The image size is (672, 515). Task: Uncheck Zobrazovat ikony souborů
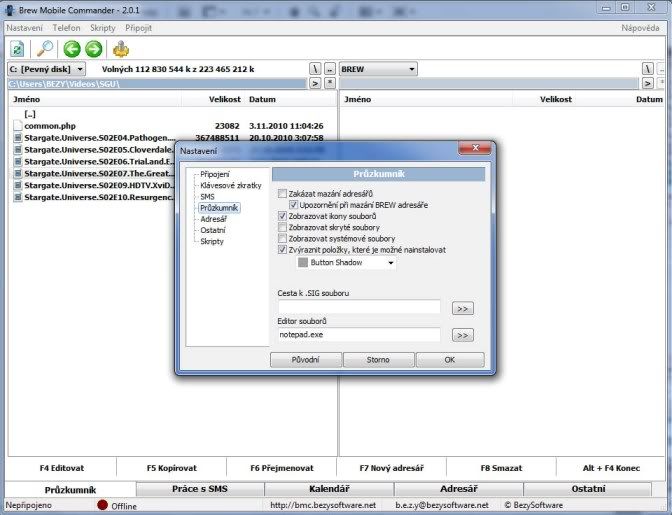(282, 216)
